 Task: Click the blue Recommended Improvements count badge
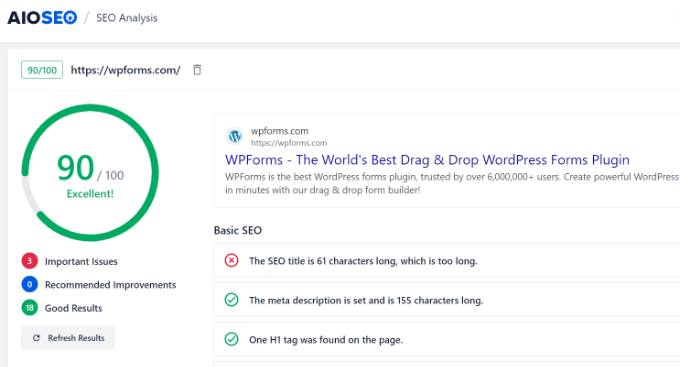(29, 285)
